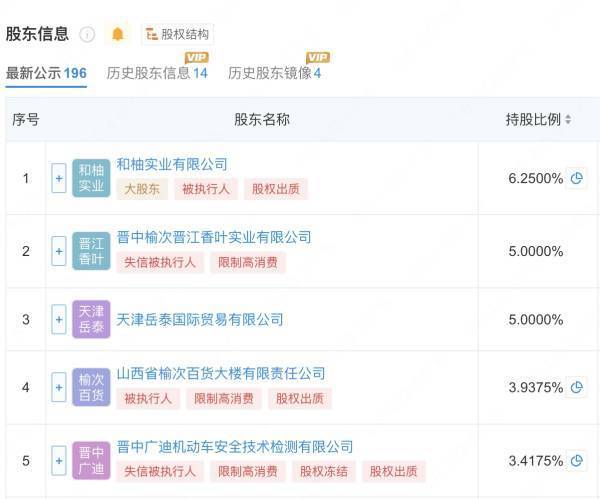Sort by 持股比例 column arrows
This screenshot has height=499, width=600.
pos(568,119)
